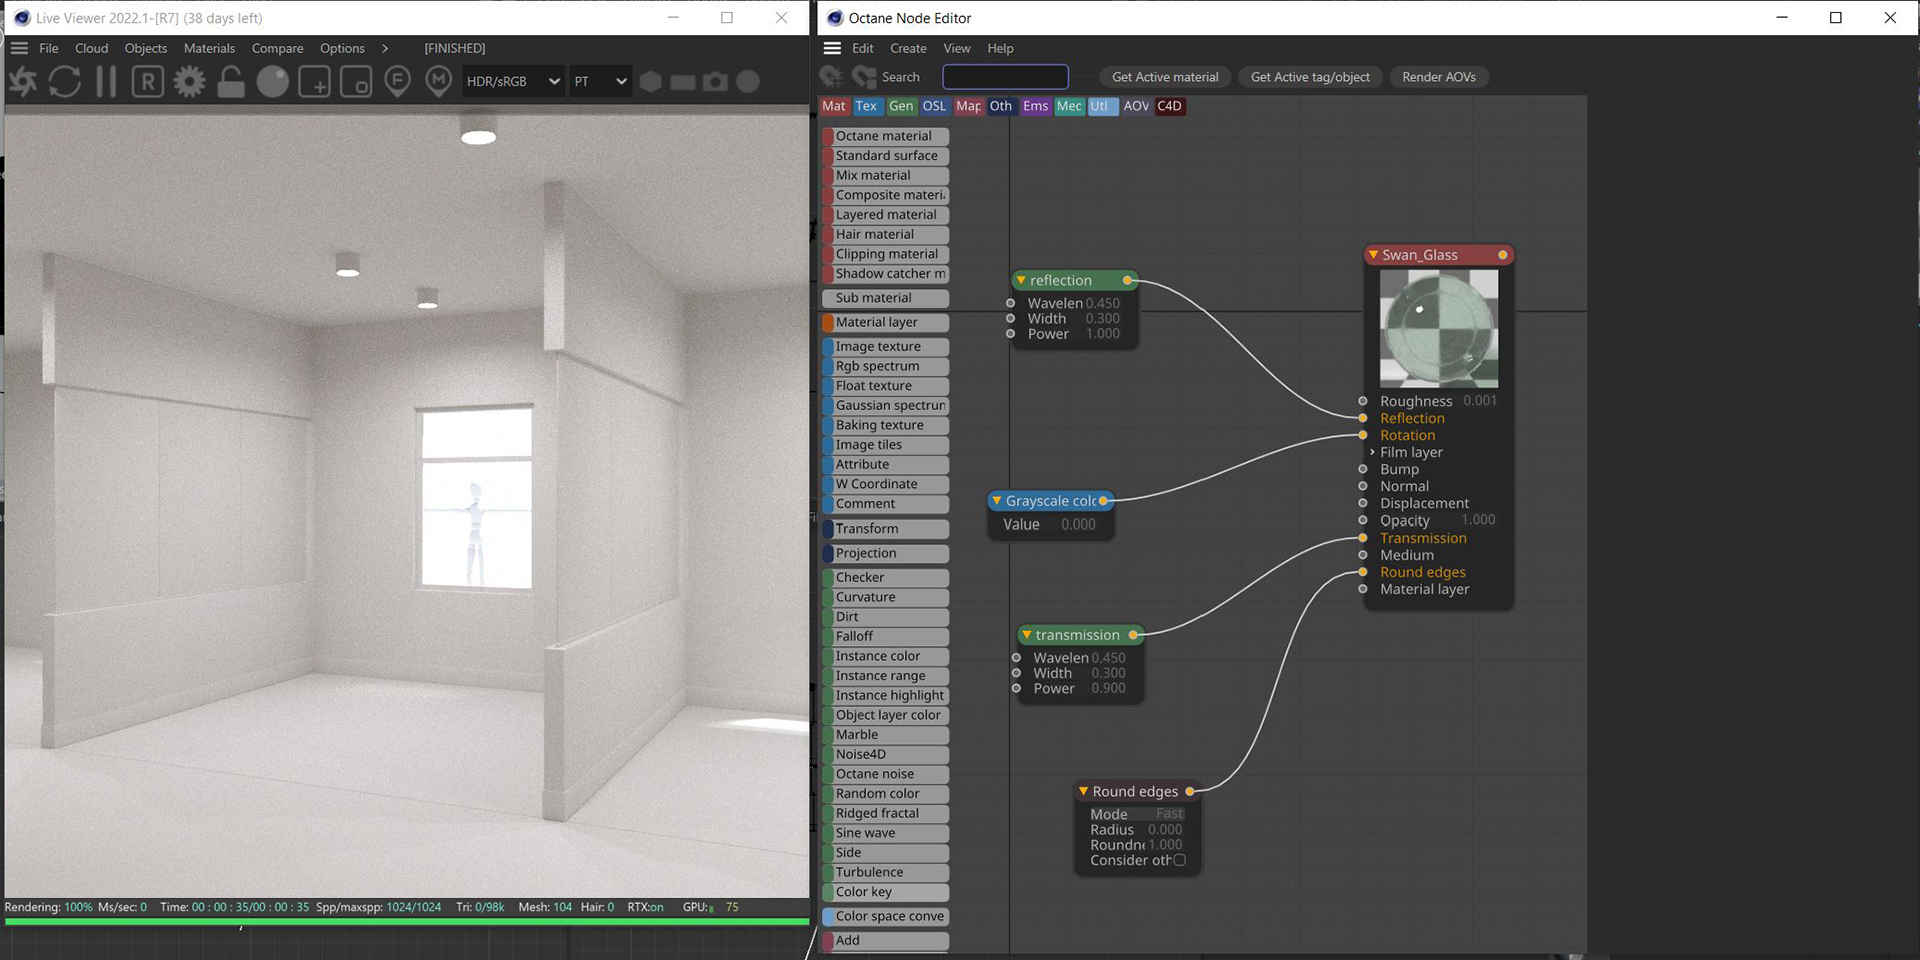Adjust the Grayscale color Value slider 0.000
Image resolution: width=1920 pixels, height=960 pixels.
coord(1078,524)
